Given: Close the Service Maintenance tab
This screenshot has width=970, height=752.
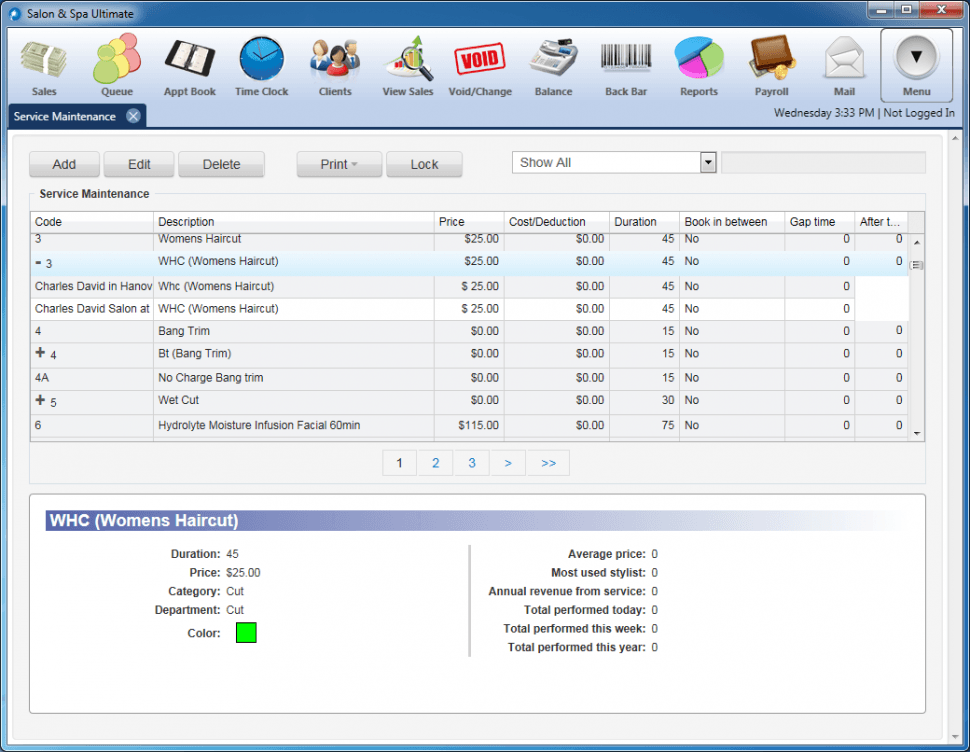Looking at the screenshot, I should click(x=133, y=117).
